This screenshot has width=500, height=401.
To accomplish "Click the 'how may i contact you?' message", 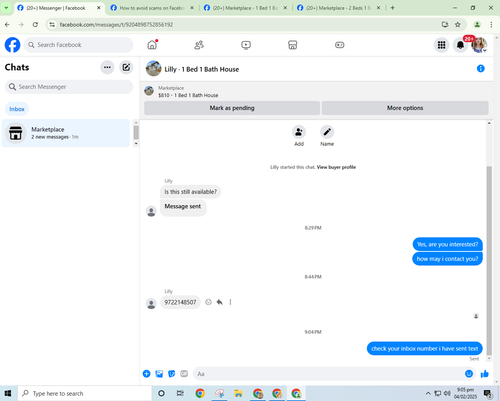I will pos(447,259).
